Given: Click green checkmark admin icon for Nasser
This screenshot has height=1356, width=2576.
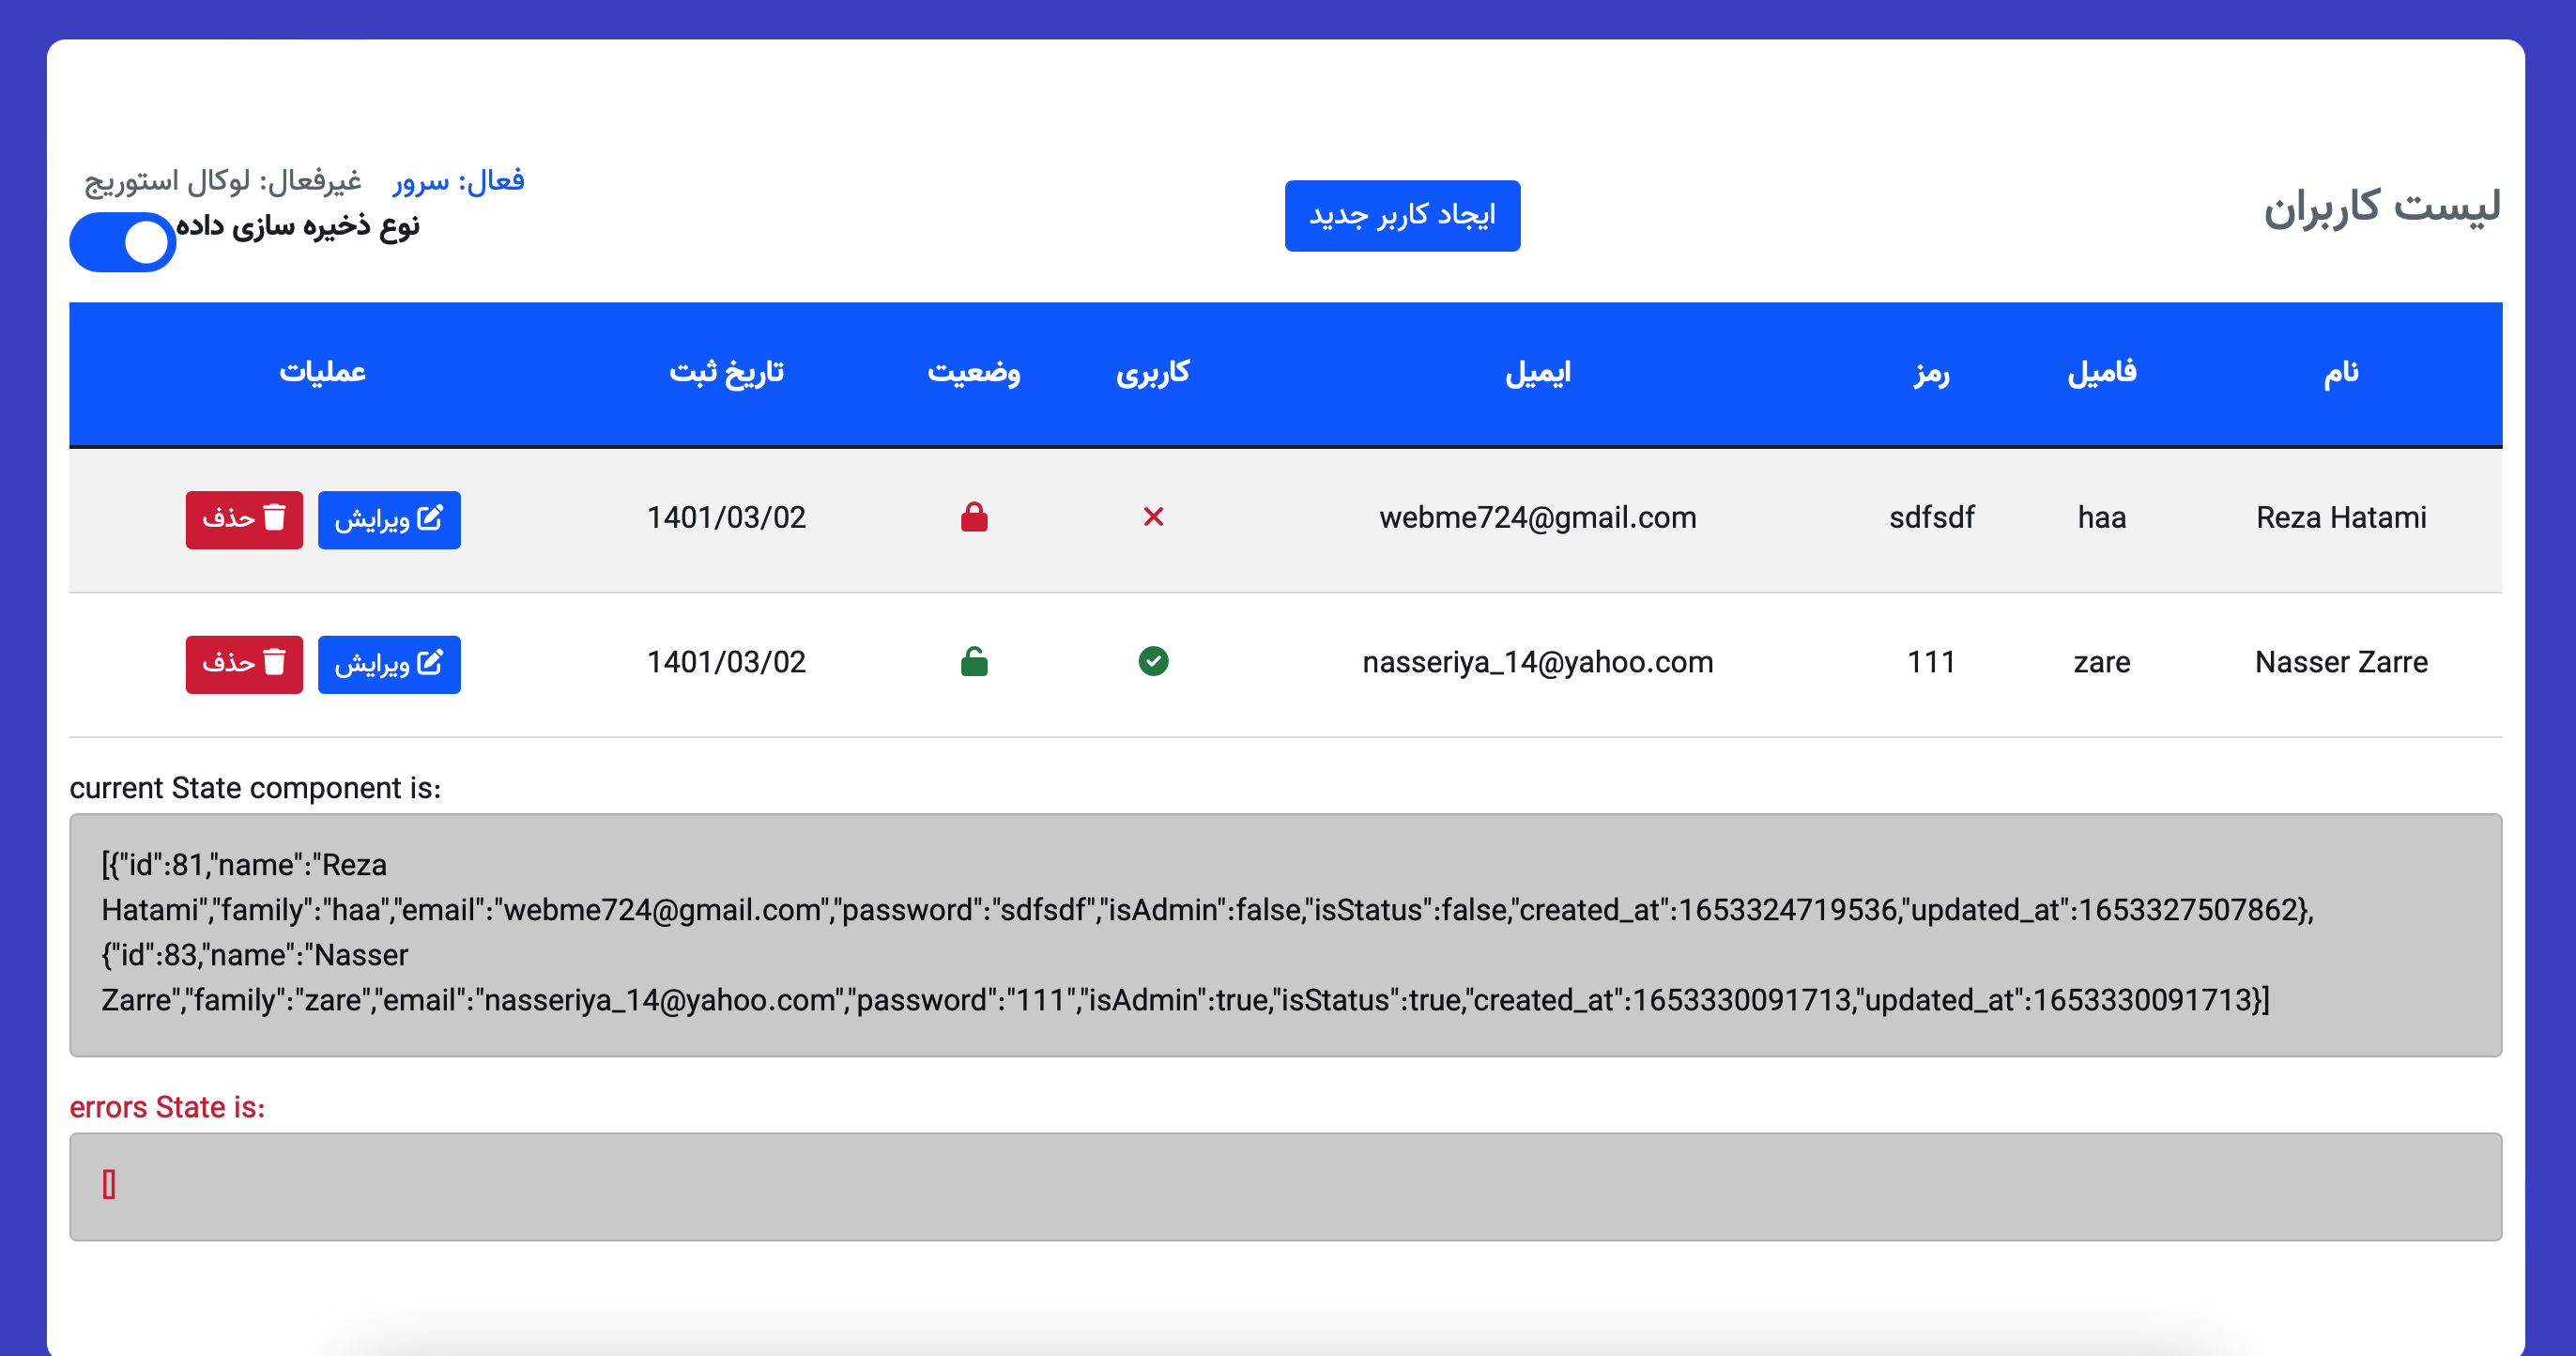Looking at the screenshot, I should pos(1153,662).
